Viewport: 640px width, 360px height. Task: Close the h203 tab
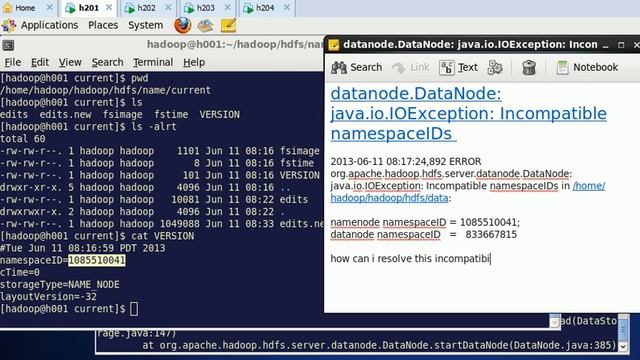pos(228,7)
